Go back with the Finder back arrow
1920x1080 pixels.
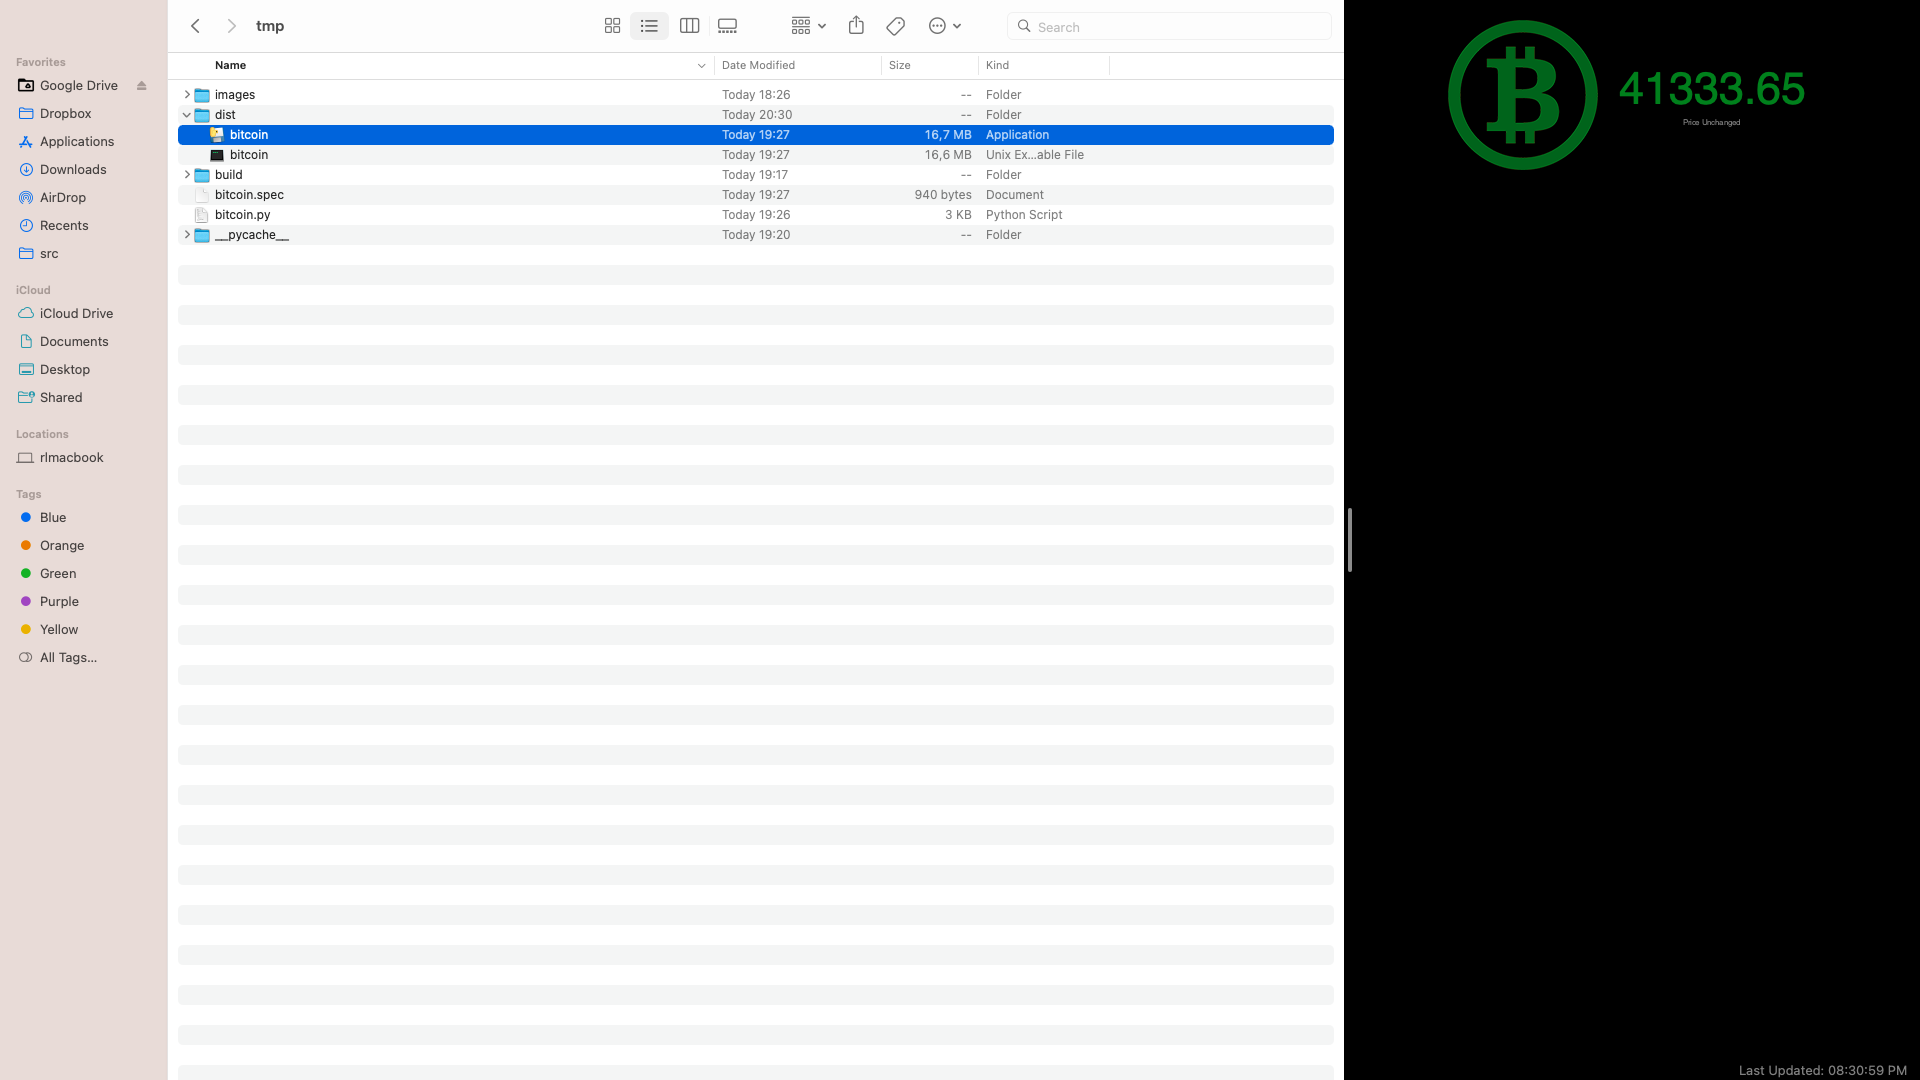(x=196, y=26)
